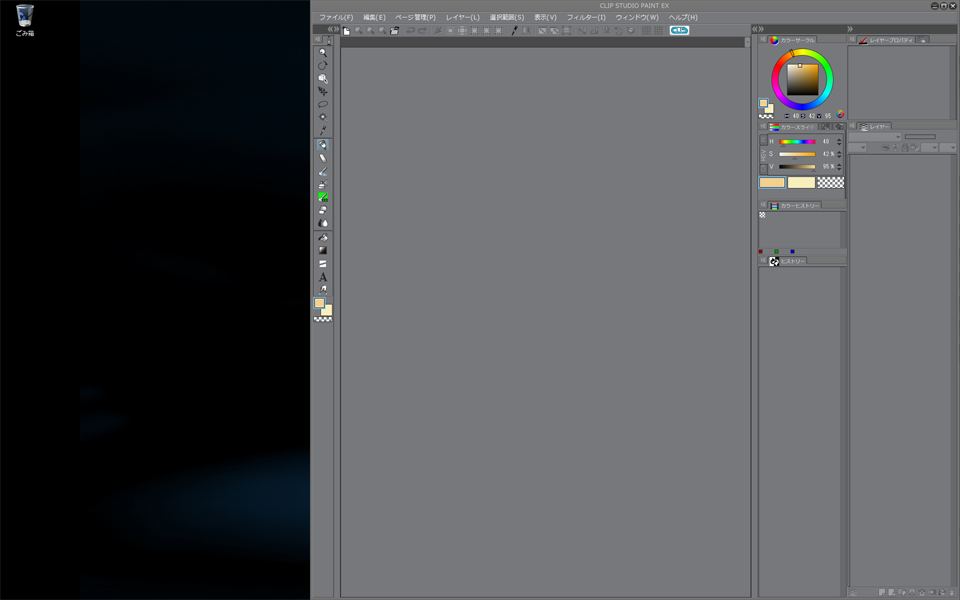The width and height of the screenshot is (960, 600).
Task: Open the ヒストリー panel tab
Action: click(788, 261)
